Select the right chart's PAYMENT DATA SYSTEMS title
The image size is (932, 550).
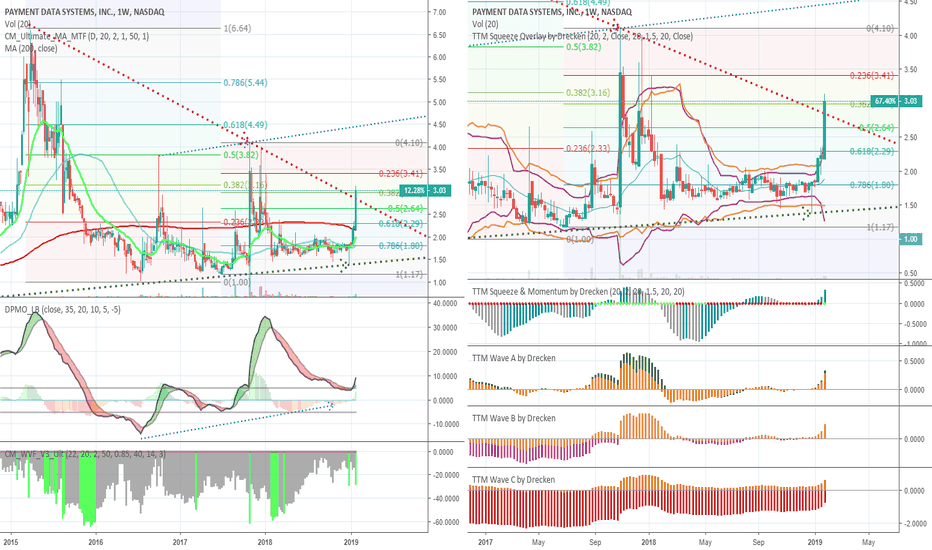[552, 12]
